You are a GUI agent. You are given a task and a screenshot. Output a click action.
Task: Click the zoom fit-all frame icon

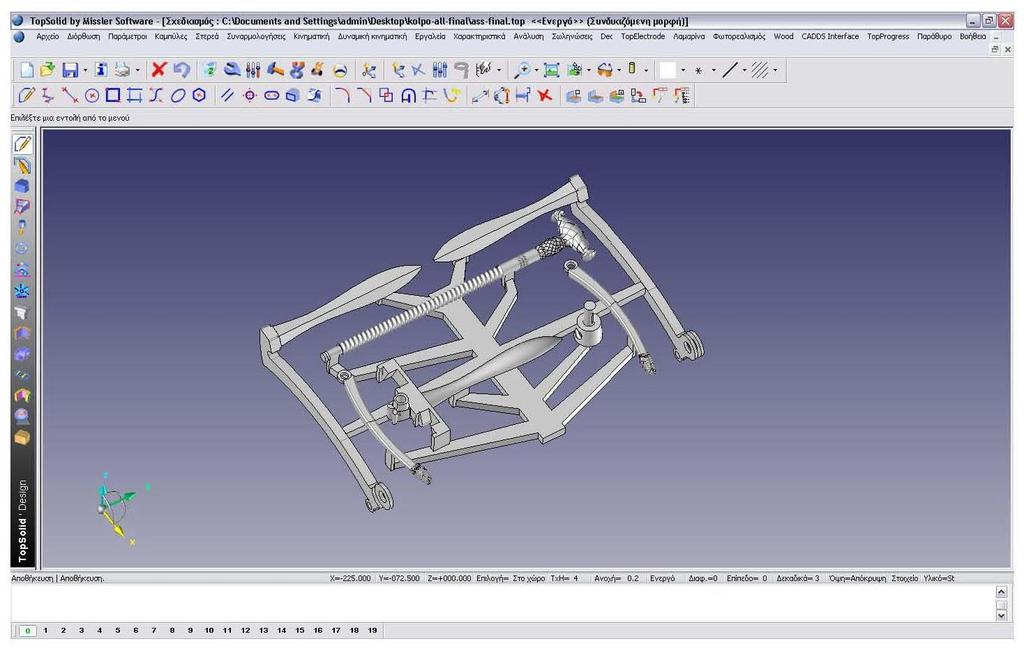click(552, 69)
